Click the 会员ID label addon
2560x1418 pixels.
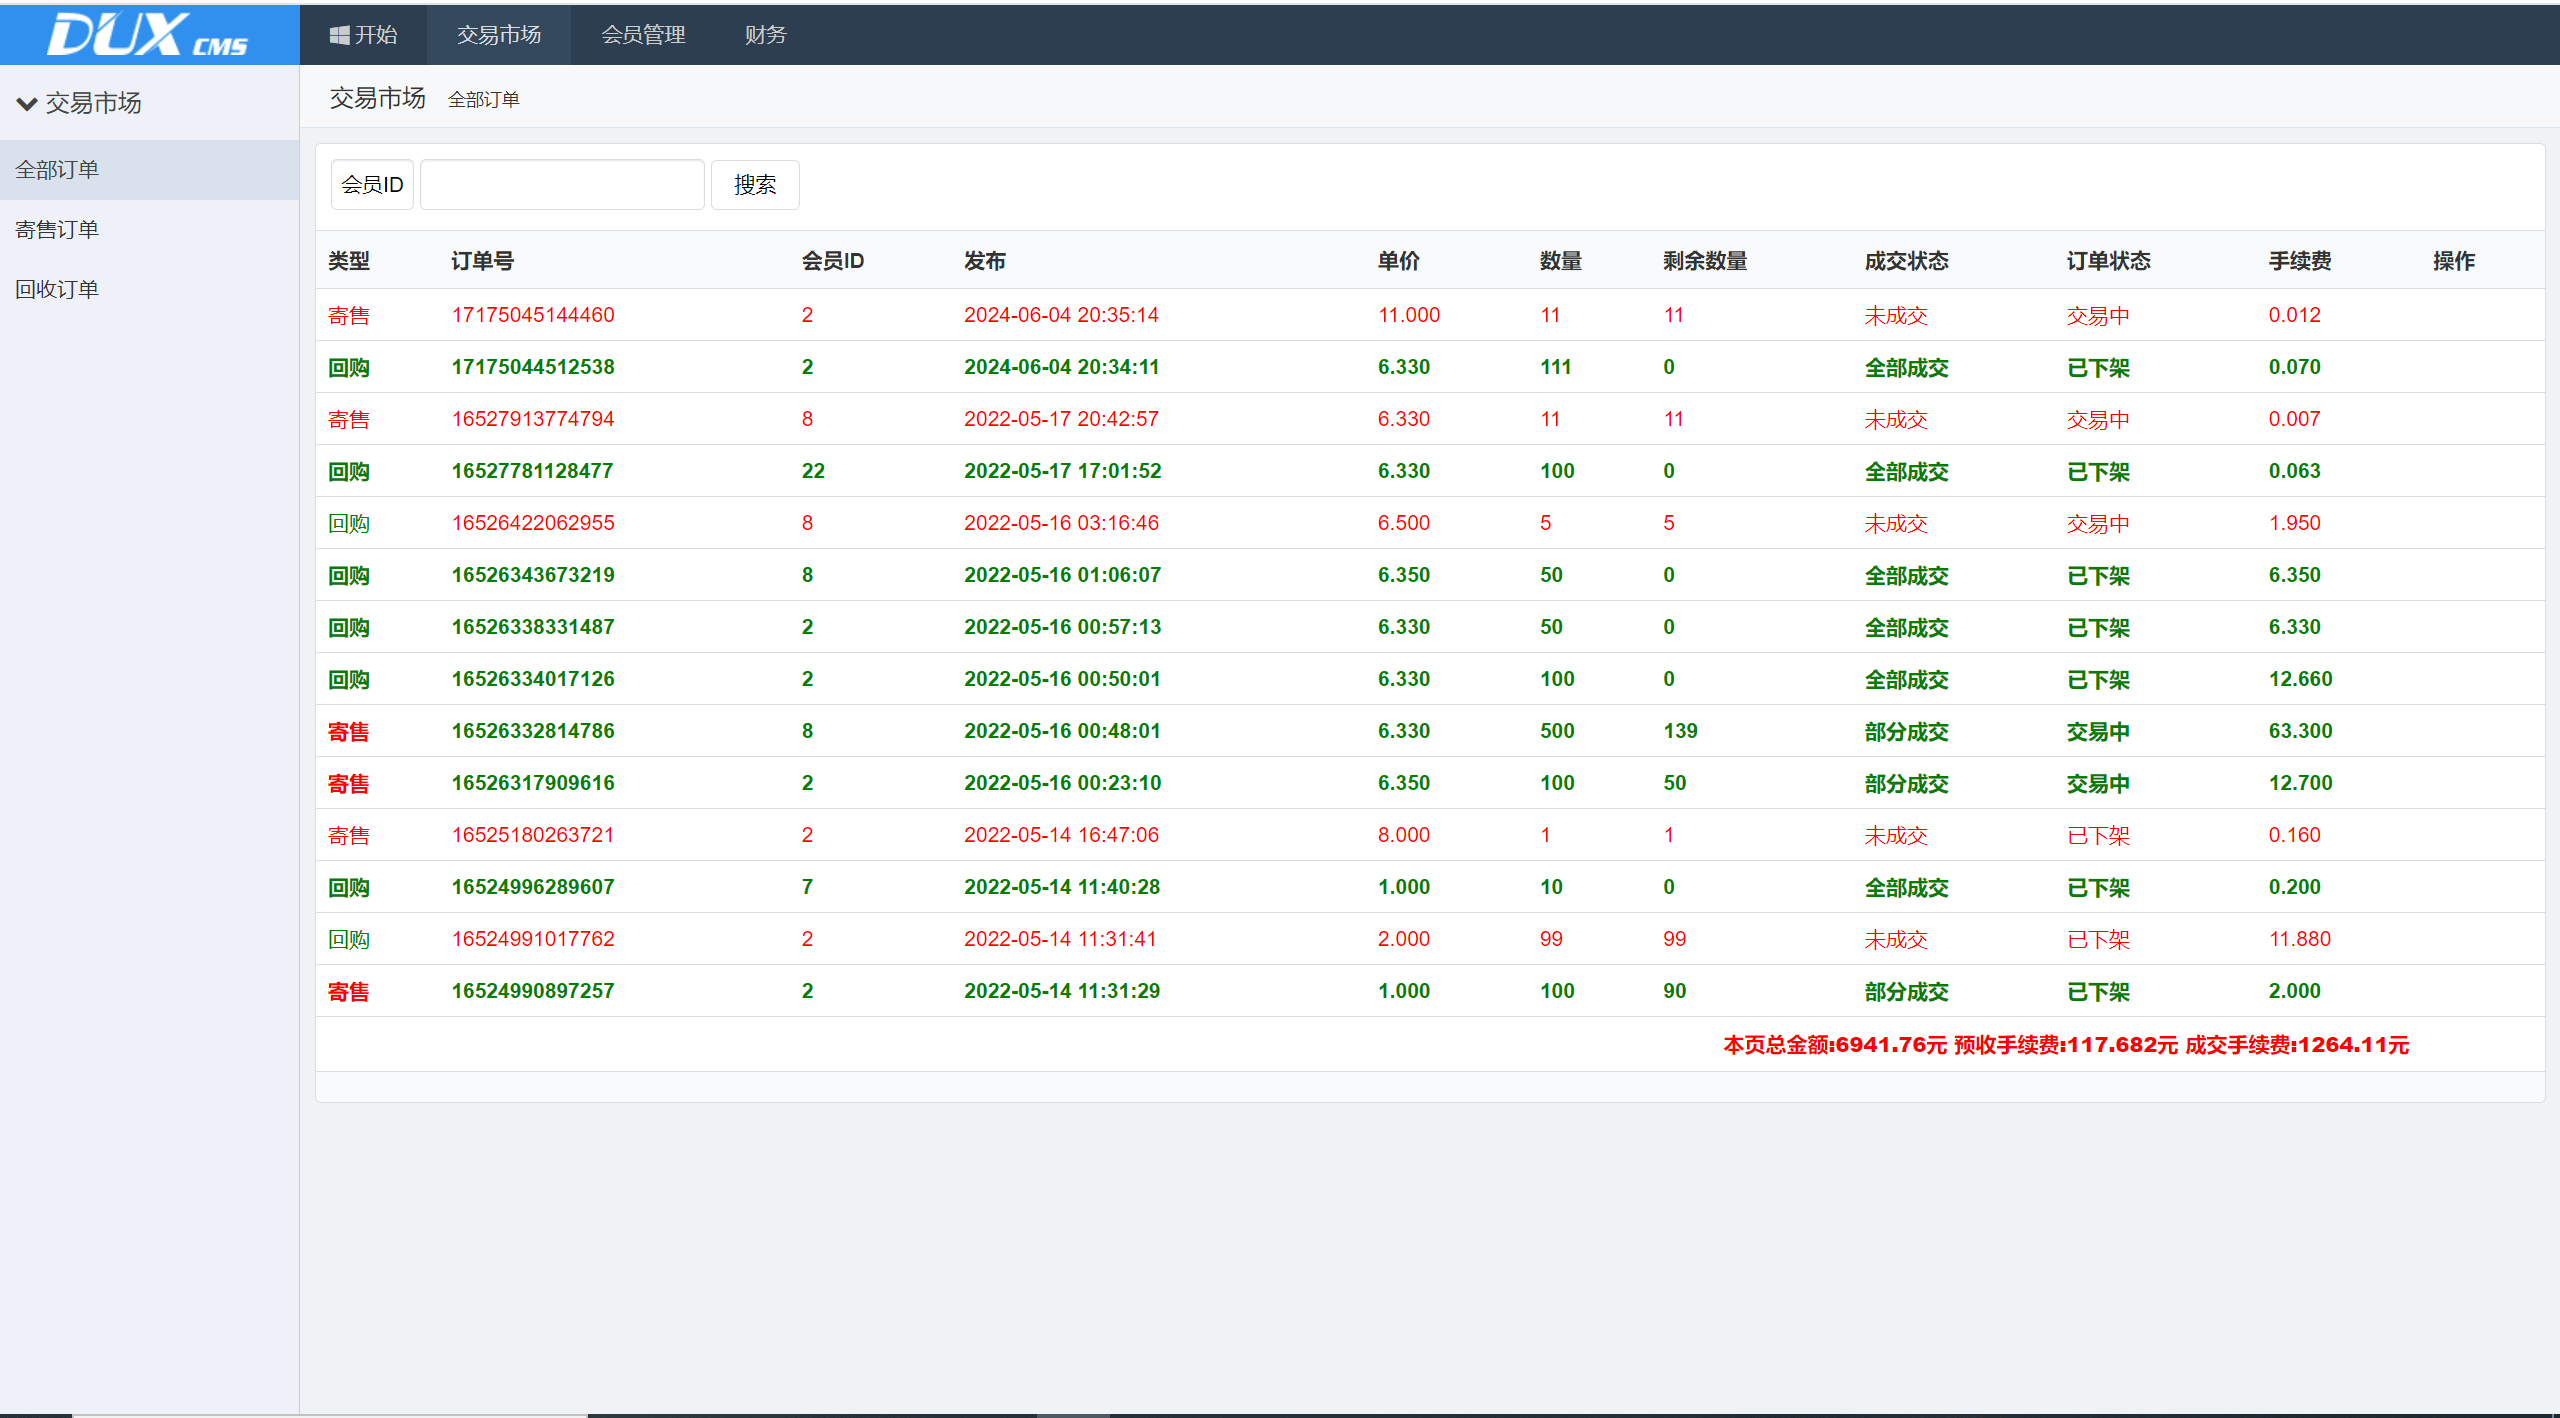pyautogui.click(x=372, y=185)
